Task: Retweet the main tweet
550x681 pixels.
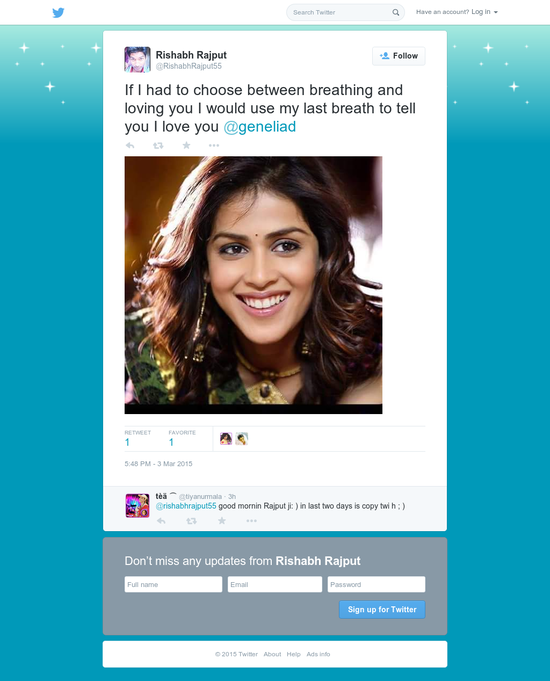Action: point(158,145)
